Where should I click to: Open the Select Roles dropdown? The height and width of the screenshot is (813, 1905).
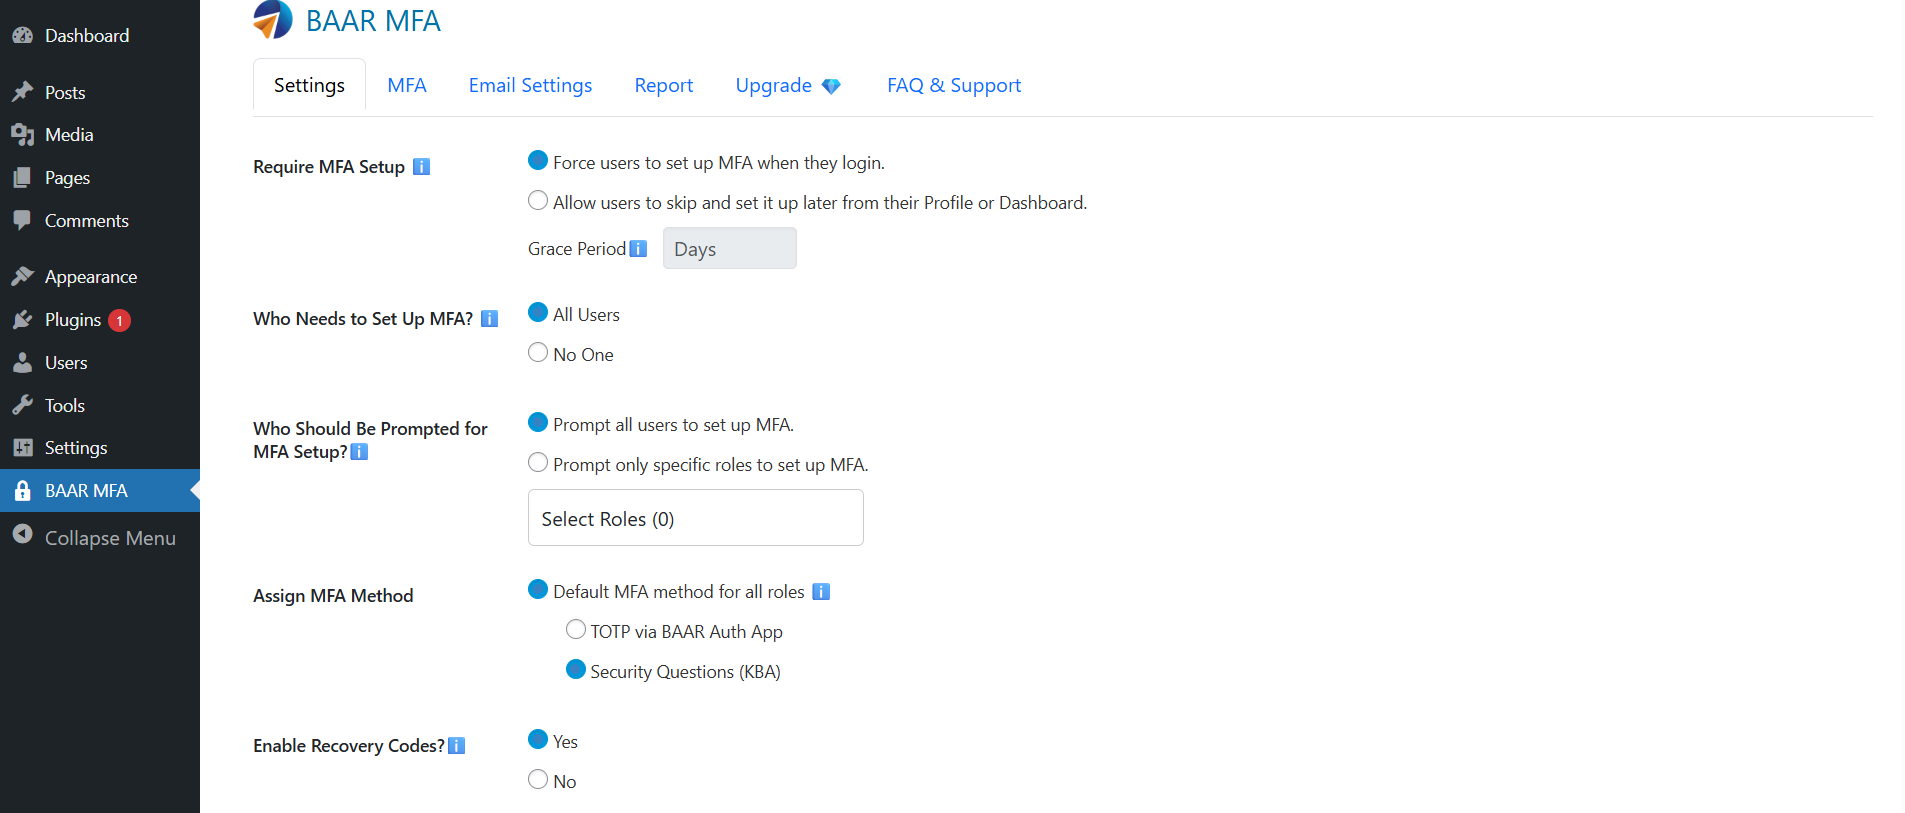click(695, 518)
